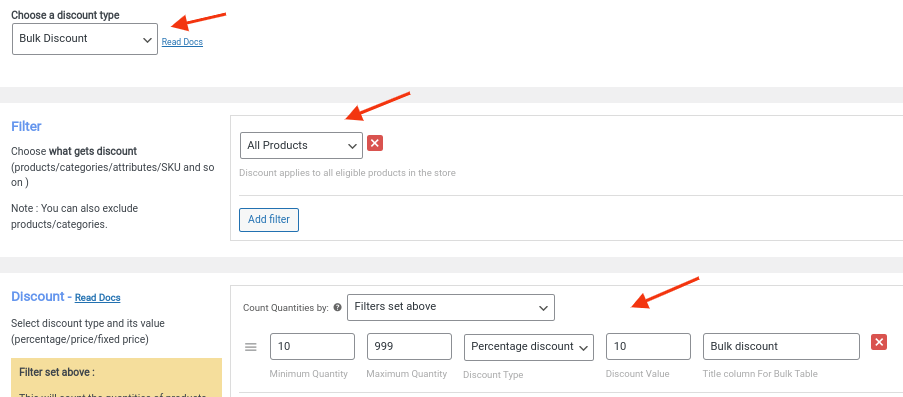Focus the Maximum Quantity field showing 999
Screen dimensions: 903x397
(409, 347)
